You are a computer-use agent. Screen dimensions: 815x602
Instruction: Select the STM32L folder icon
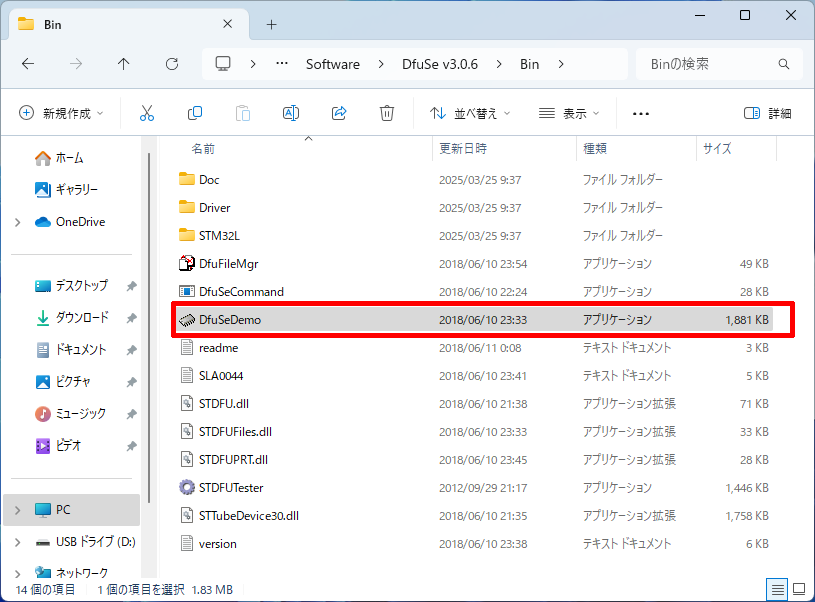[x=187, y=235]
